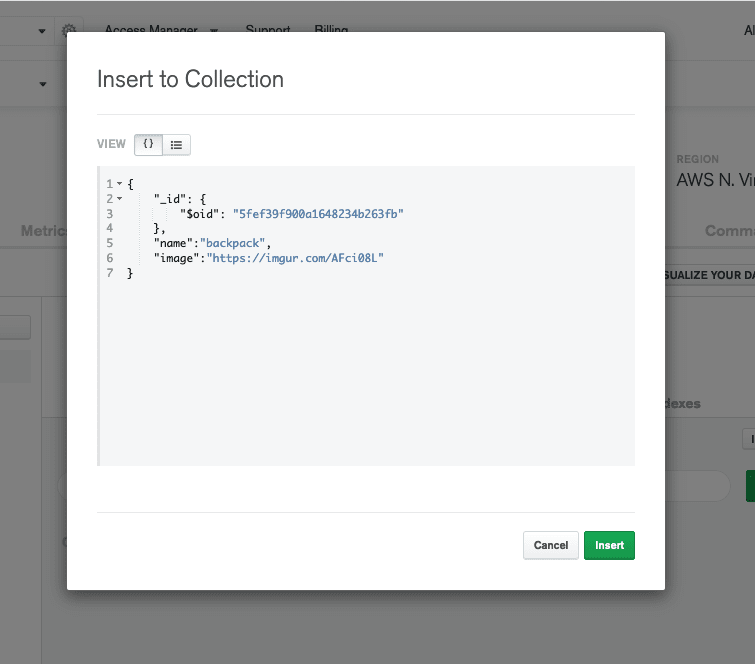Open settings gear in background page
Image resolution: width=755 pixels, height=664 pixels.
click(68, 30)
